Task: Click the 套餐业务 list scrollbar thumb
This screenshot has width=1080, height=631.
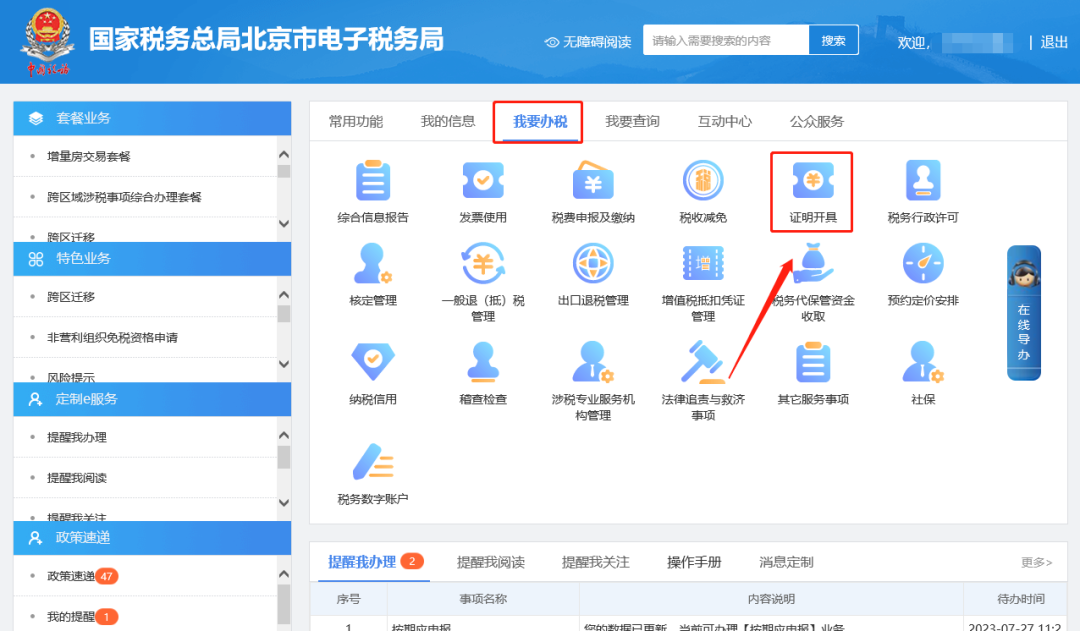Action: click(x=284, y=170)
